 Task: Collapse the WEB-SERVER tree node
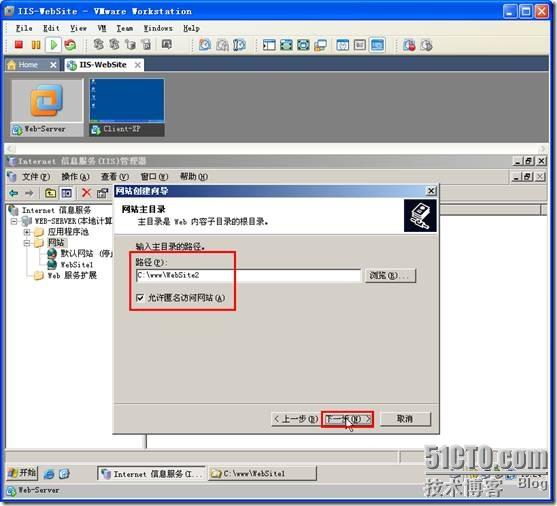(14, 221)
